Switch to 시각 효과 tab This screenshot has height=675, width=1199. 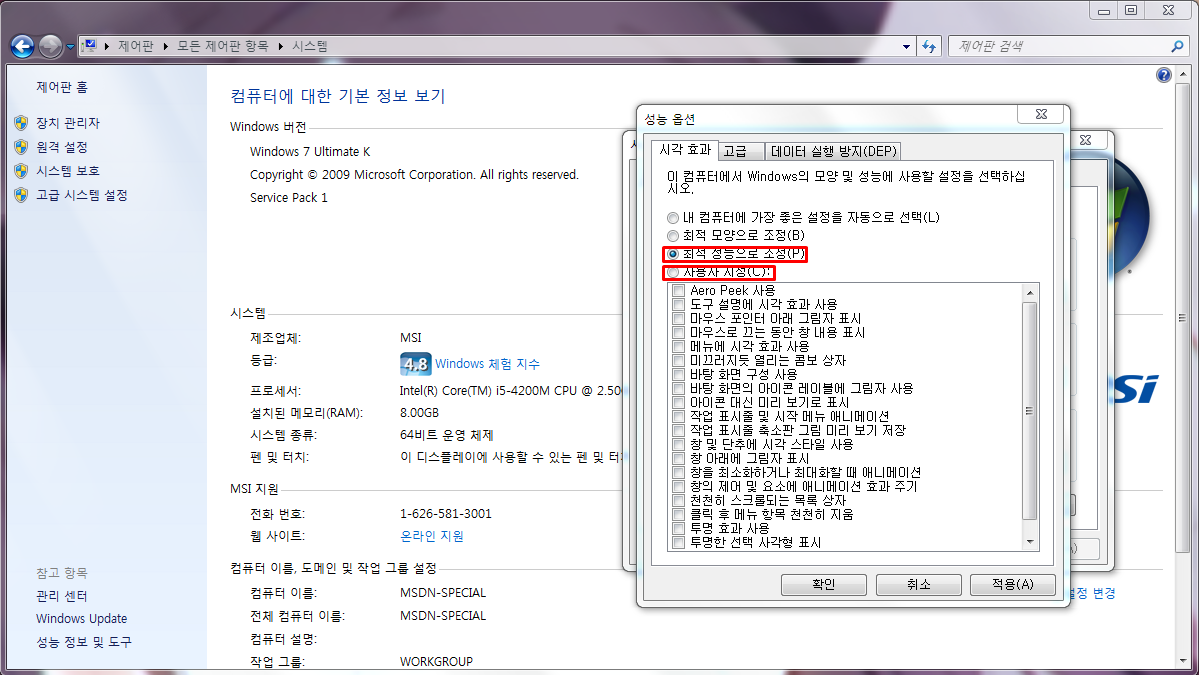click(x=685, y=150)
